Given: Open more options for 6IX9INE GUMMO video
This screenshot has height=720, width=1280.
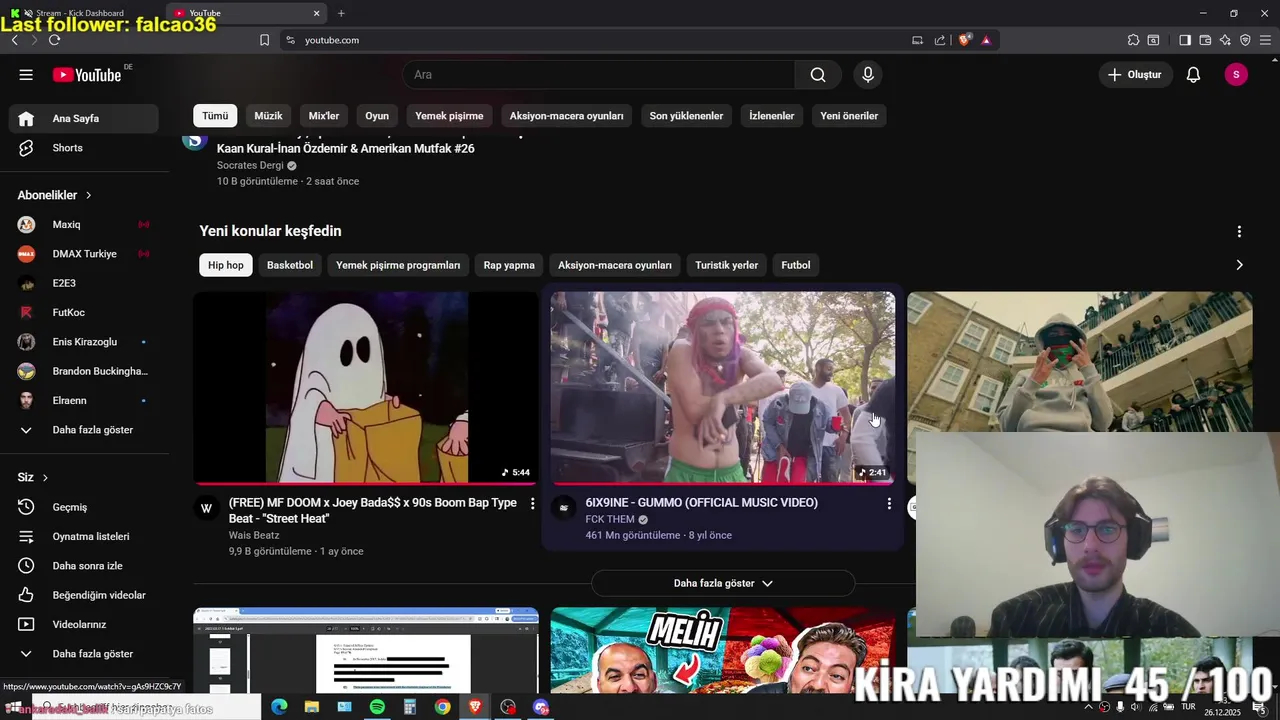Looking at the screenshot, I should (x=889, y=504).
